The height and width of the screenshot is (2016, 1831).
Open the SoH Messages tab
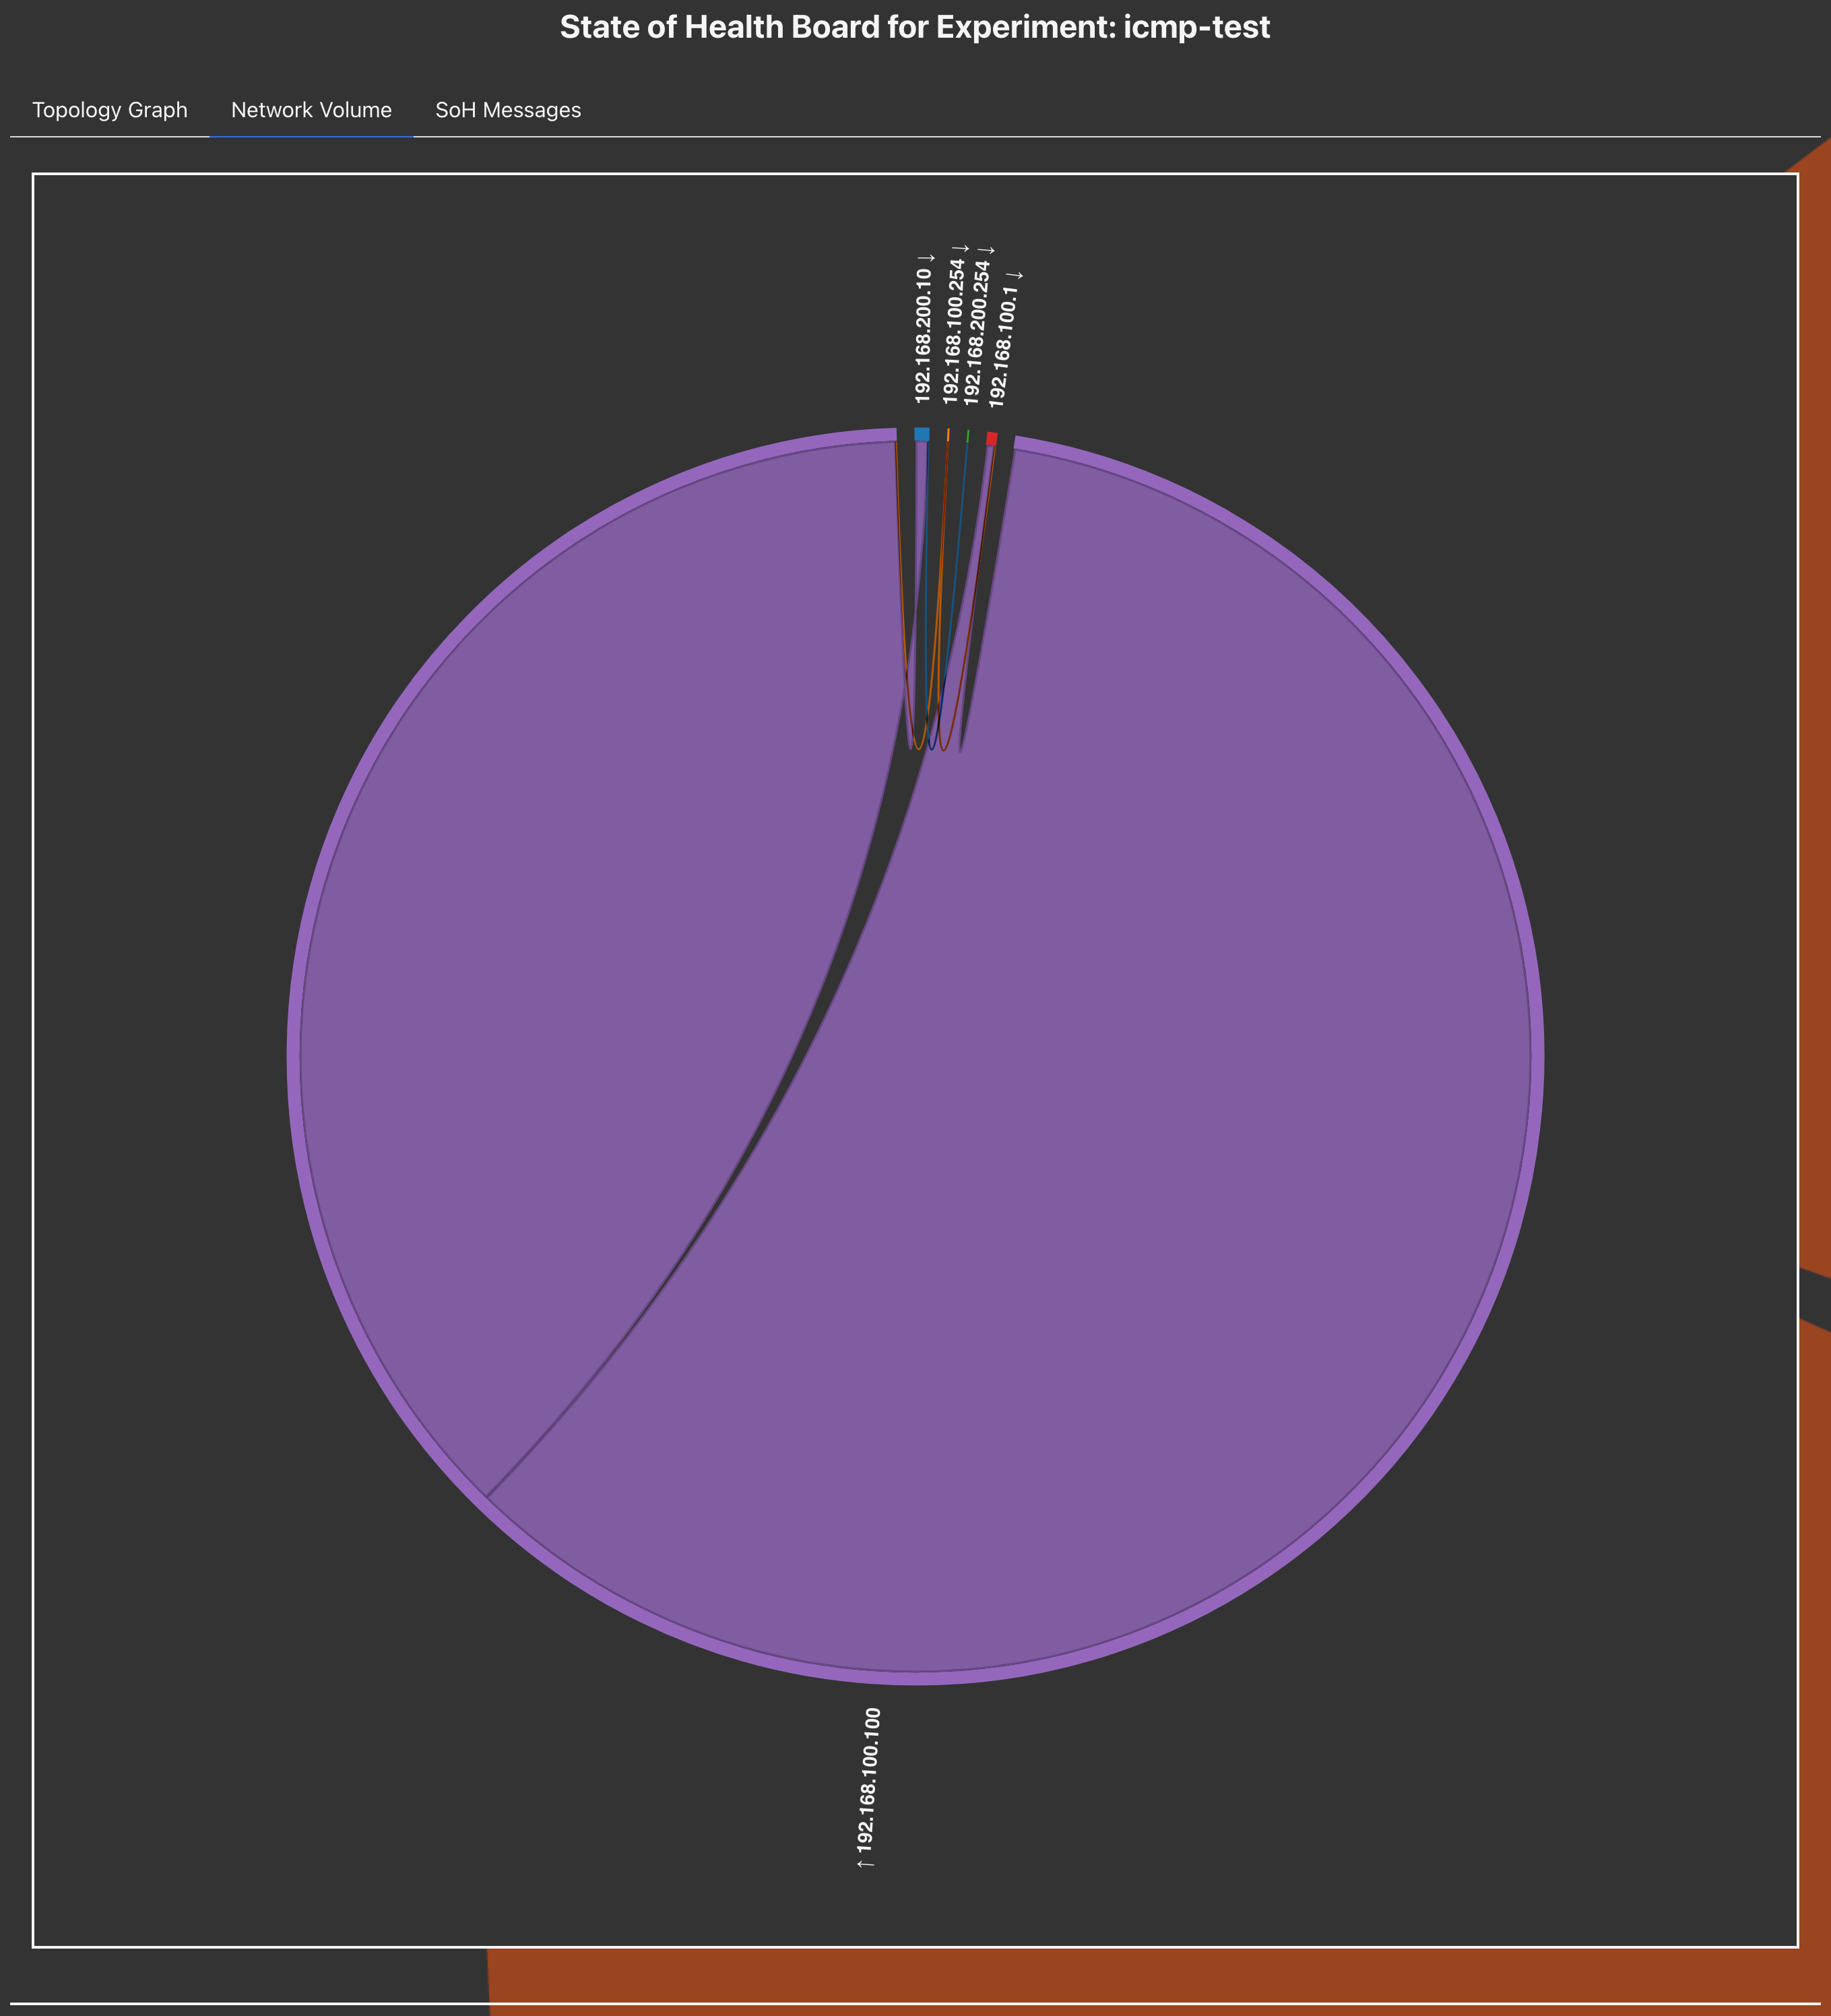(508, 110)
